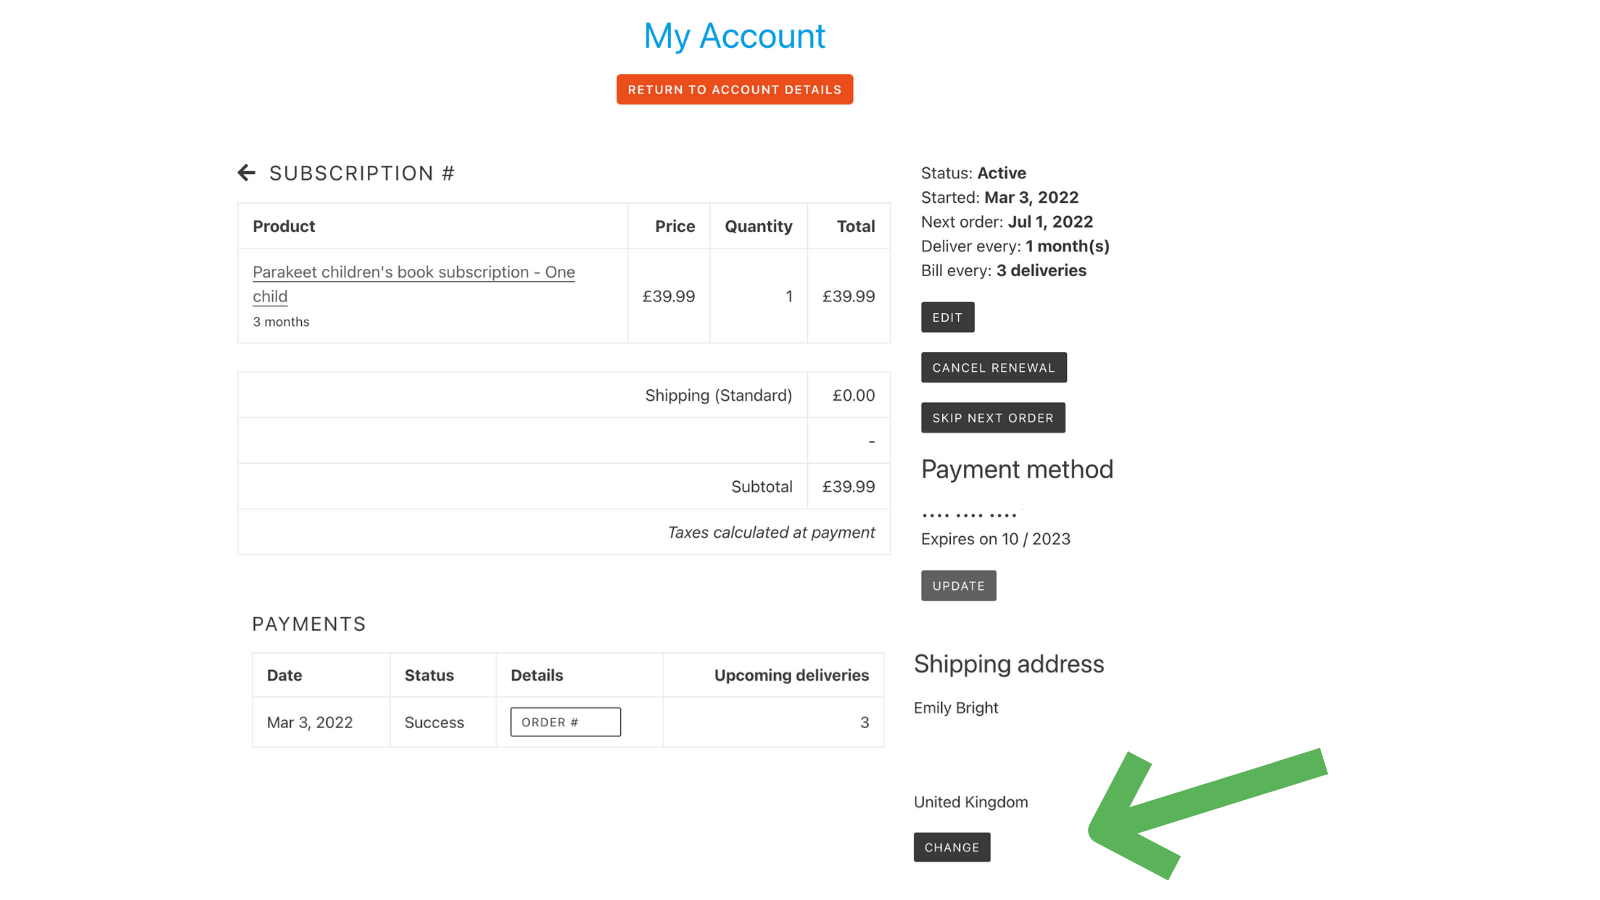Click Return to Account Details button
Viewport: 1600px width, 900px height.
[735, 89]
